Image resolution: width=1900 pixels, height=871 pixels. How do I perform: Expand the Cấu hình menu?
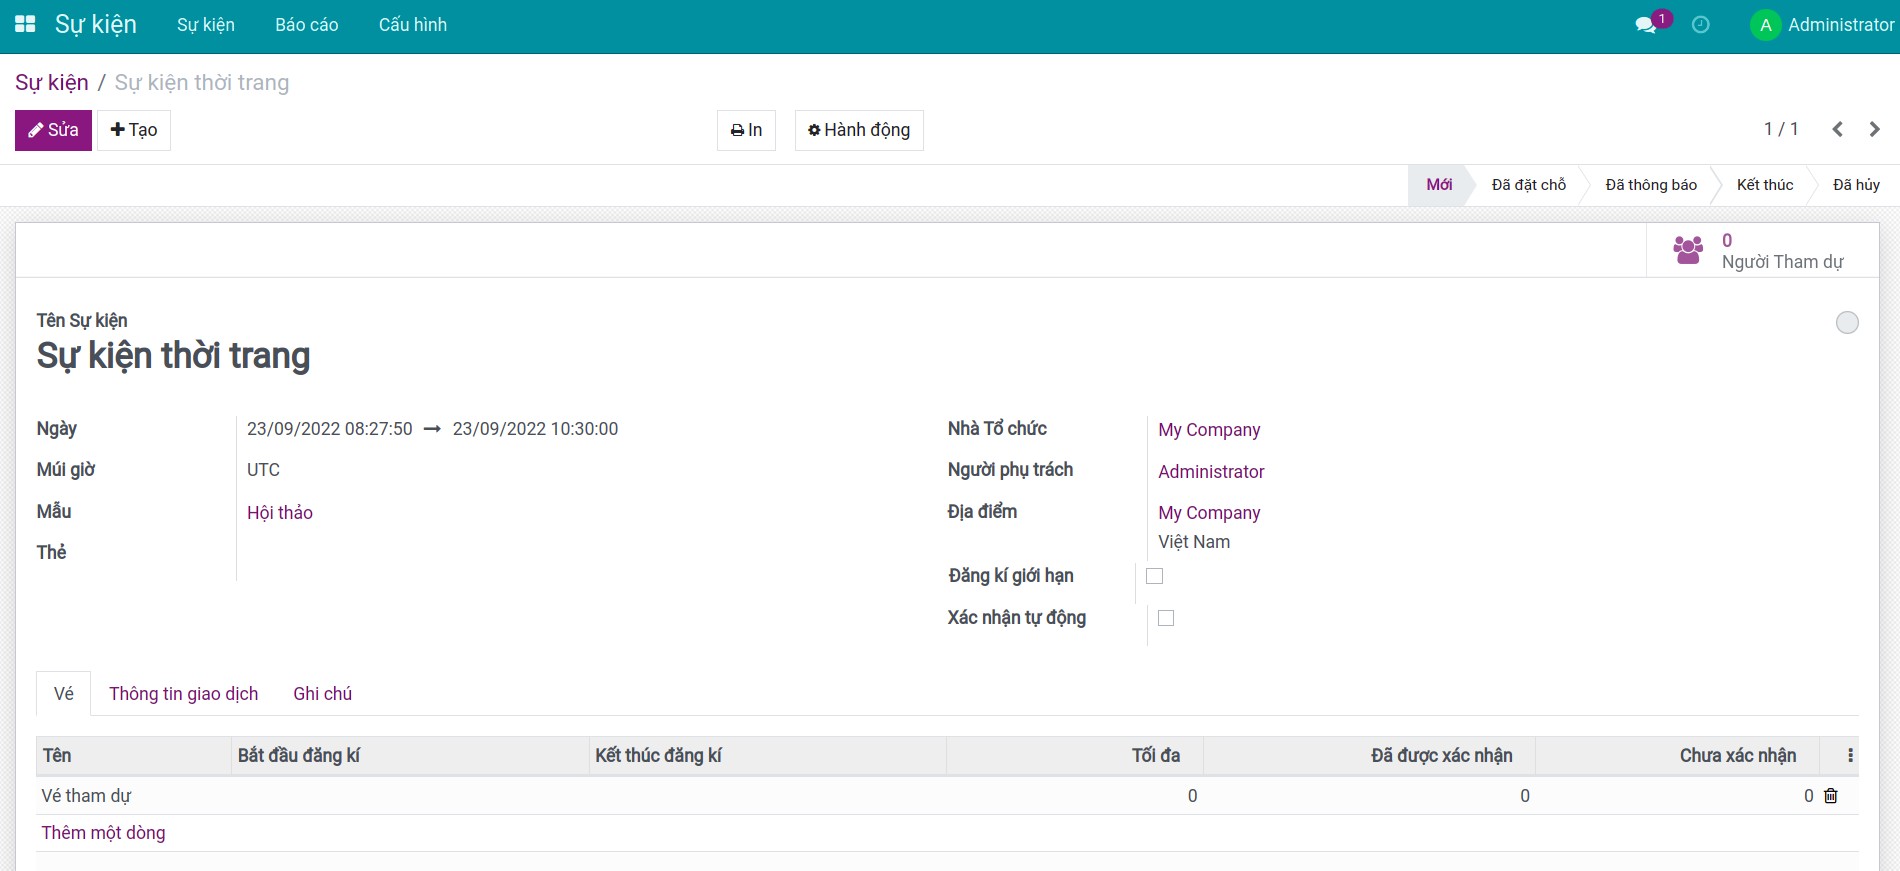(x=413, y=25)
